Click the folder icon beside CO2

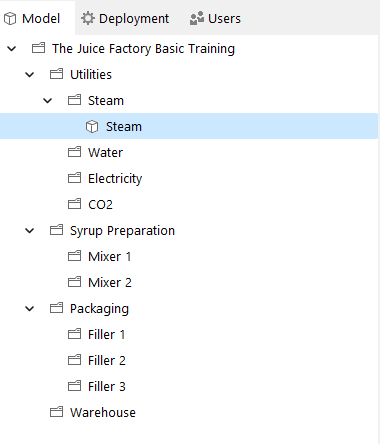click(x=74, y=204)
